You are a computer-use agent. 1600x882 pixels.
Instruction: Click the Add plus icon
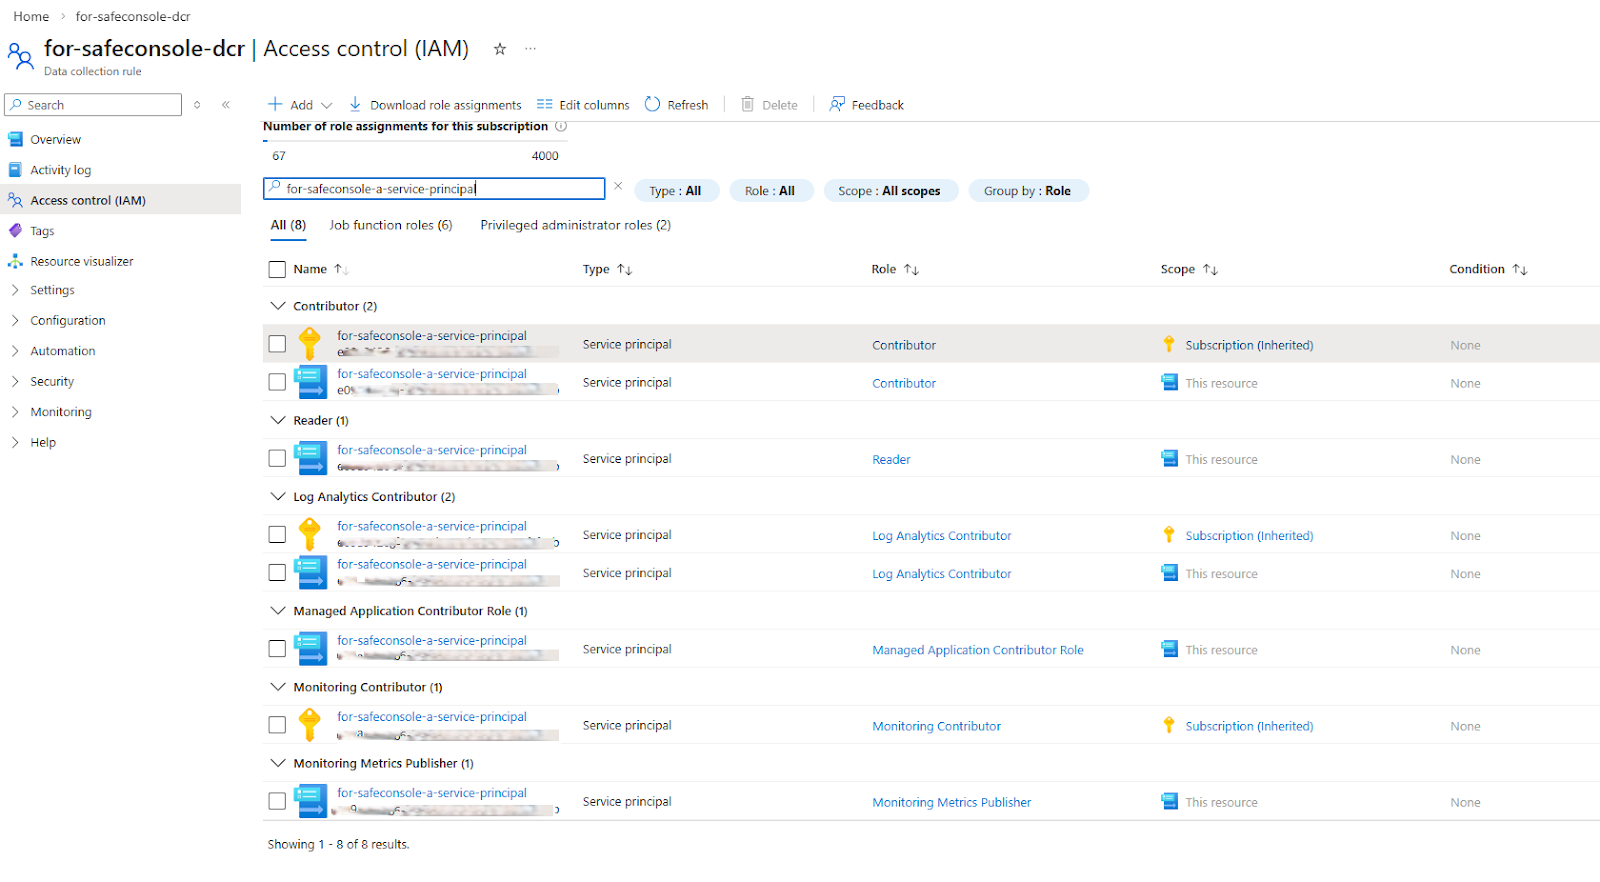(x=275, y=104)
